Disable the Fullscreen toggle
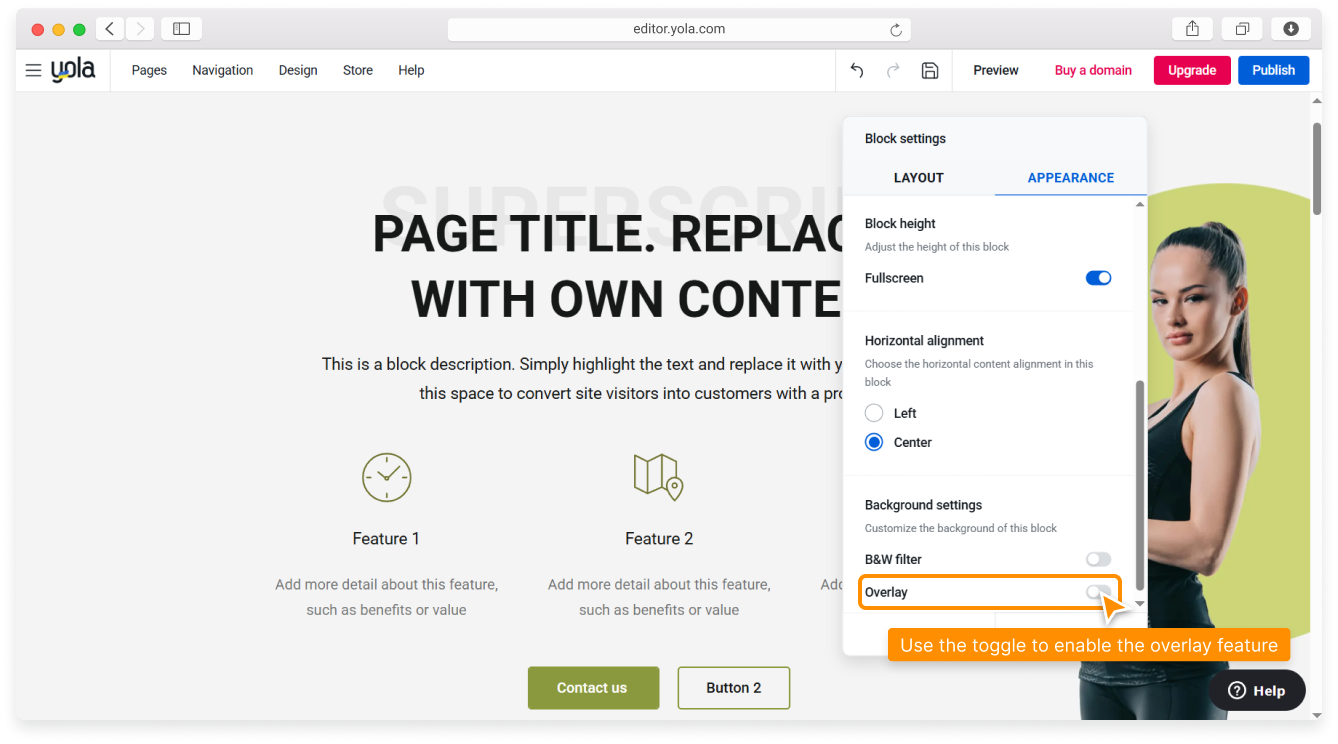Image resolution: width=1338 pixels, height=744 pixels. (1098, 278)
